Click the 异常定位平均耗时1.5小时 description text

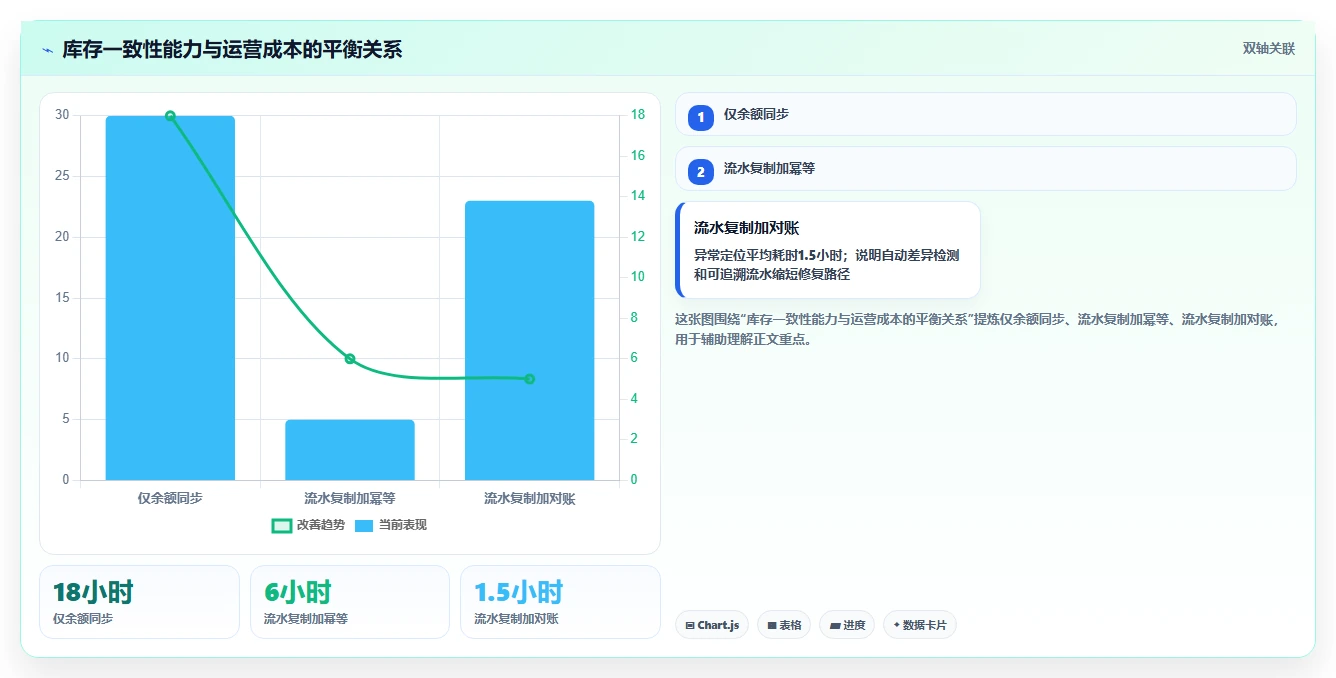[x=827, y=264]
